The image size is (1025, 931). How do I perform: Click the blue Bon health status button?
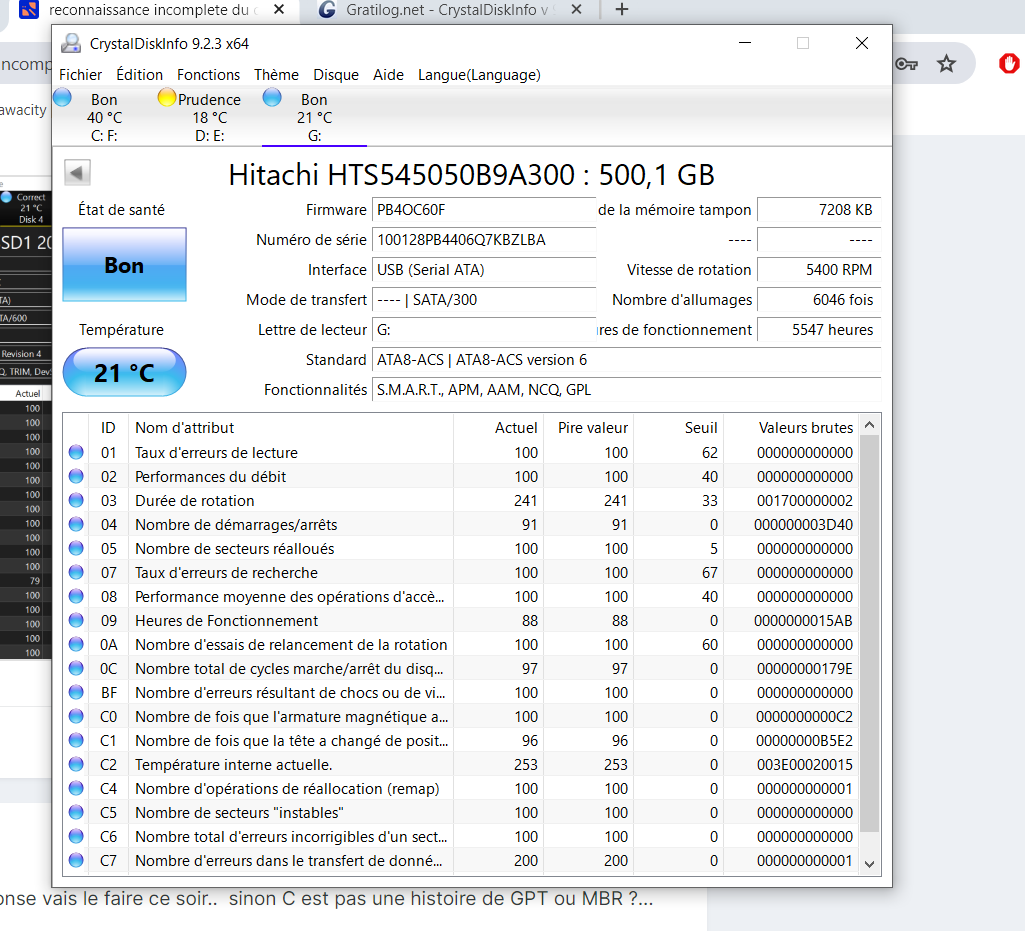pyautogui.click(x=124, y=265)
